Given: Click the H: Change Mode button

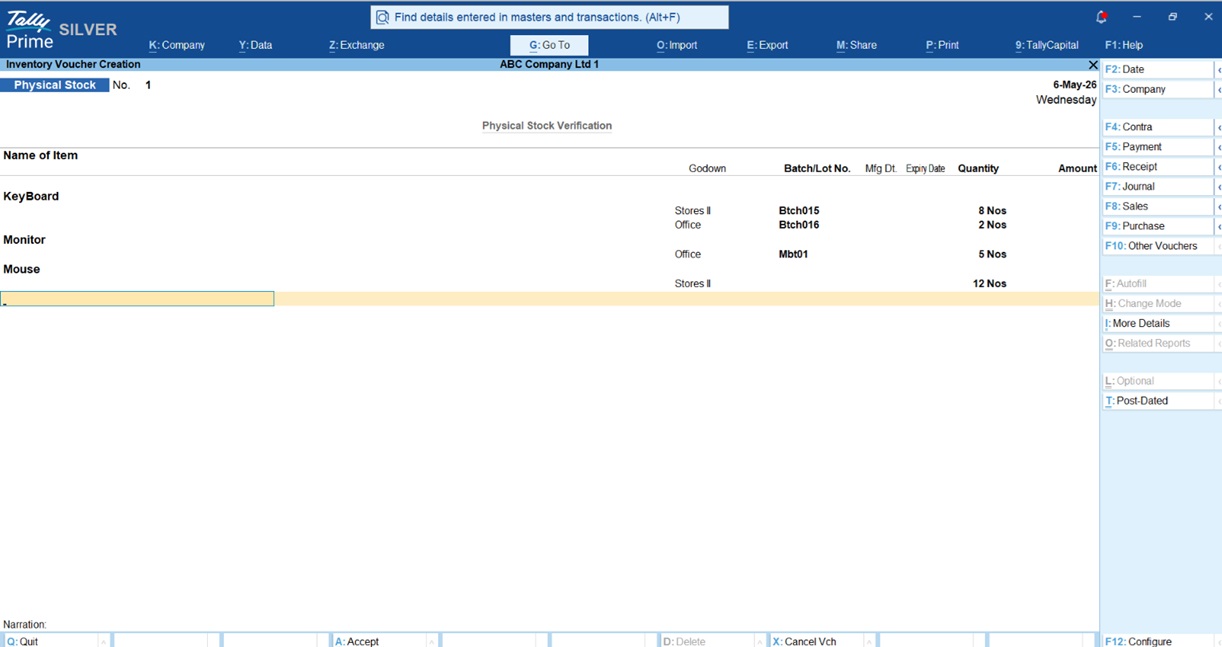Looking at the screenshot, I should tap(1157, 304).
